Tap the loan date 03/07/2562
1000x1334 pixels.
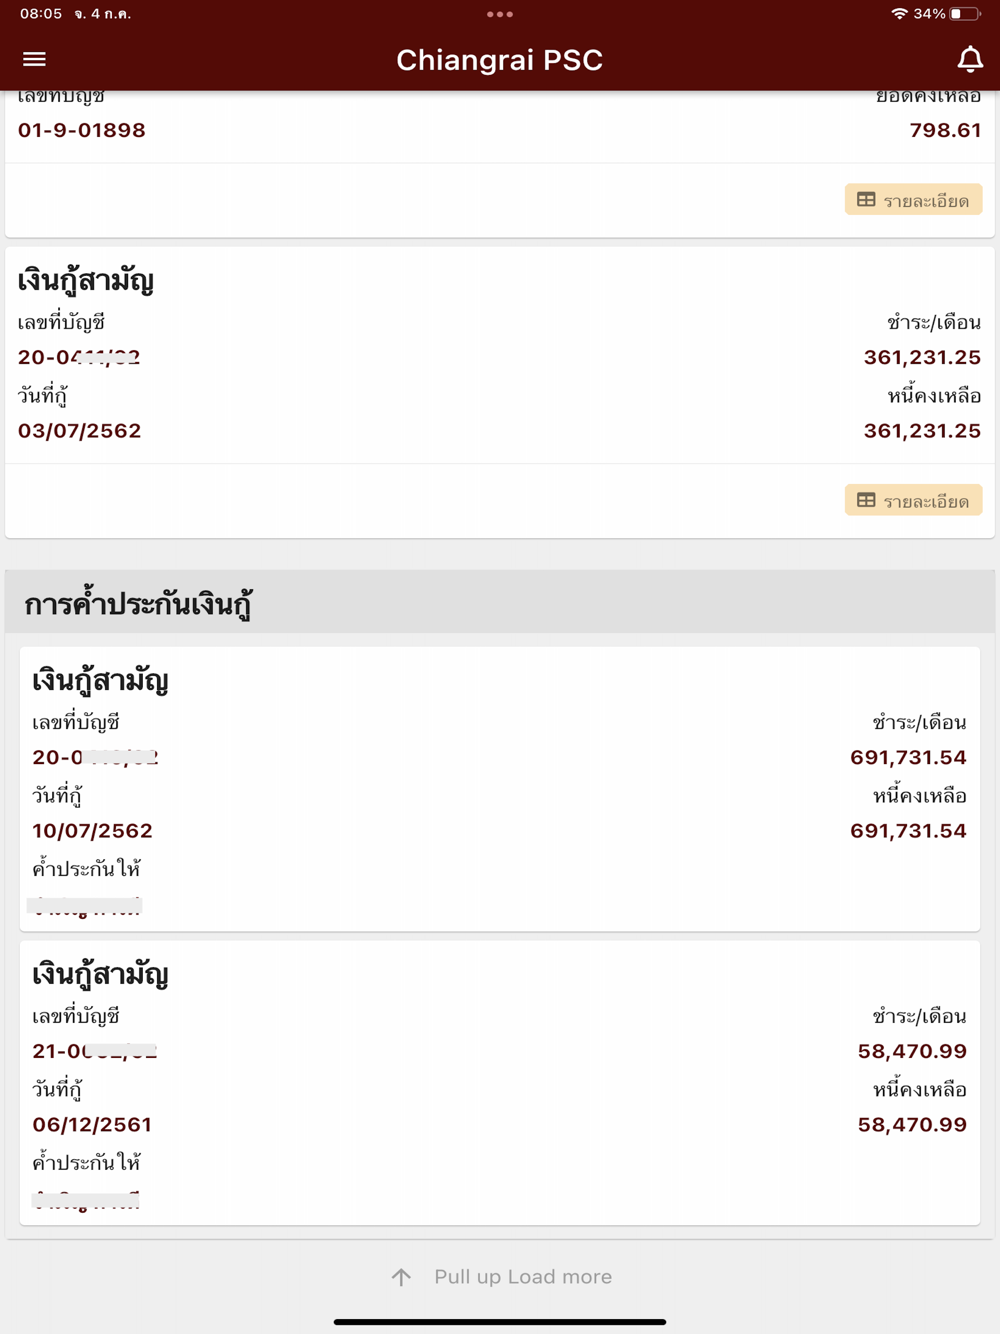(80, 431)
